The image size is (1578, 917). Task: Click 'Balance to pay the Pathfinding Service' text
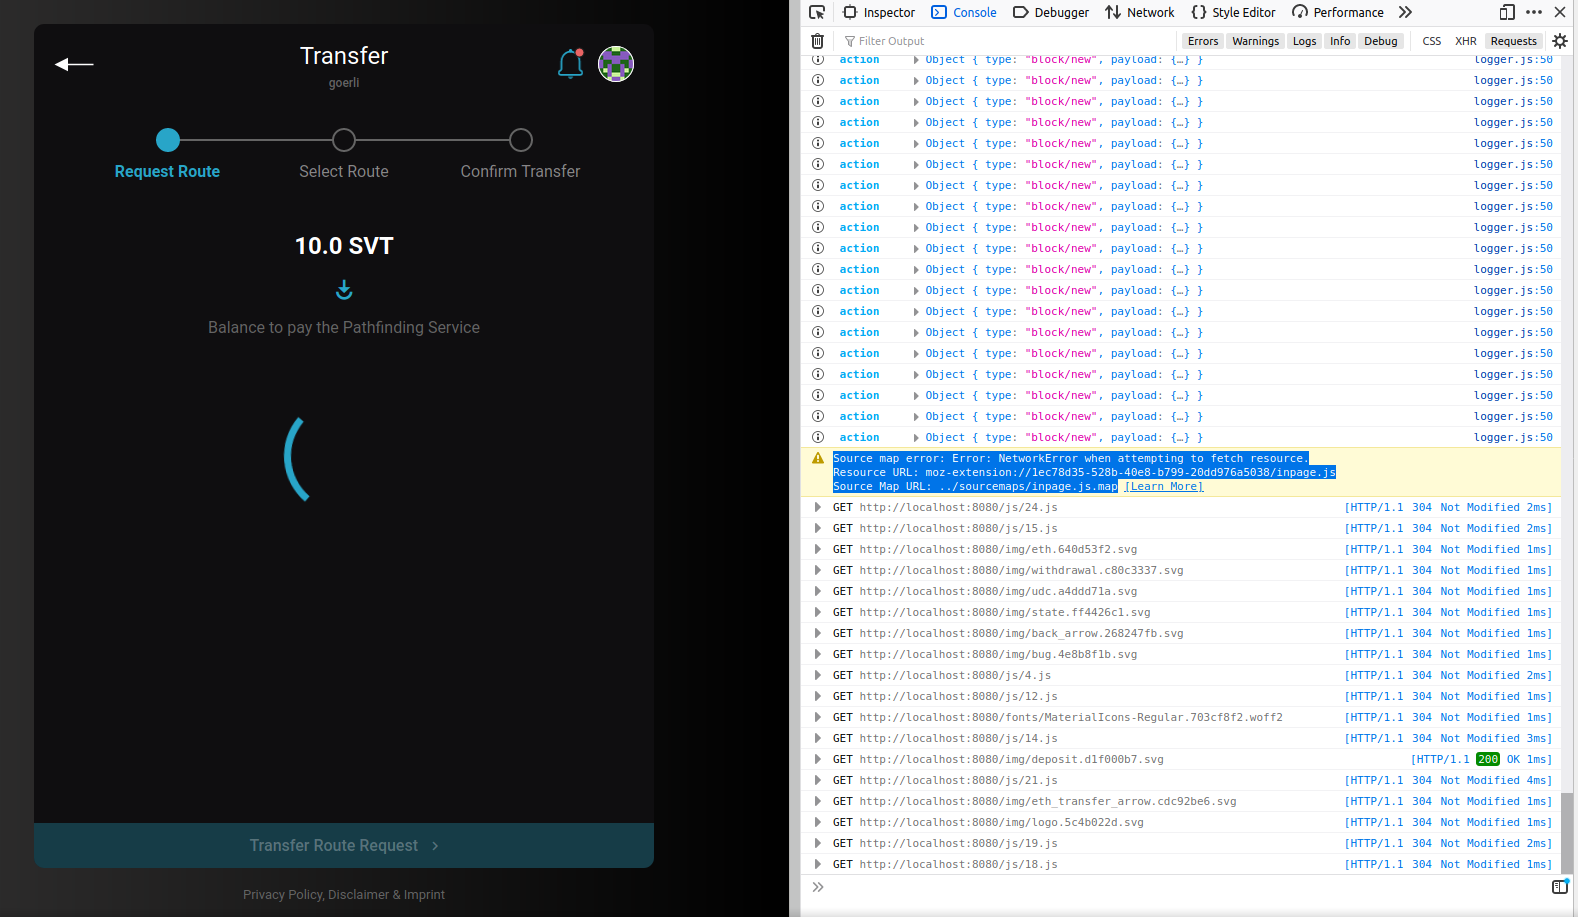tap(344, 328)
